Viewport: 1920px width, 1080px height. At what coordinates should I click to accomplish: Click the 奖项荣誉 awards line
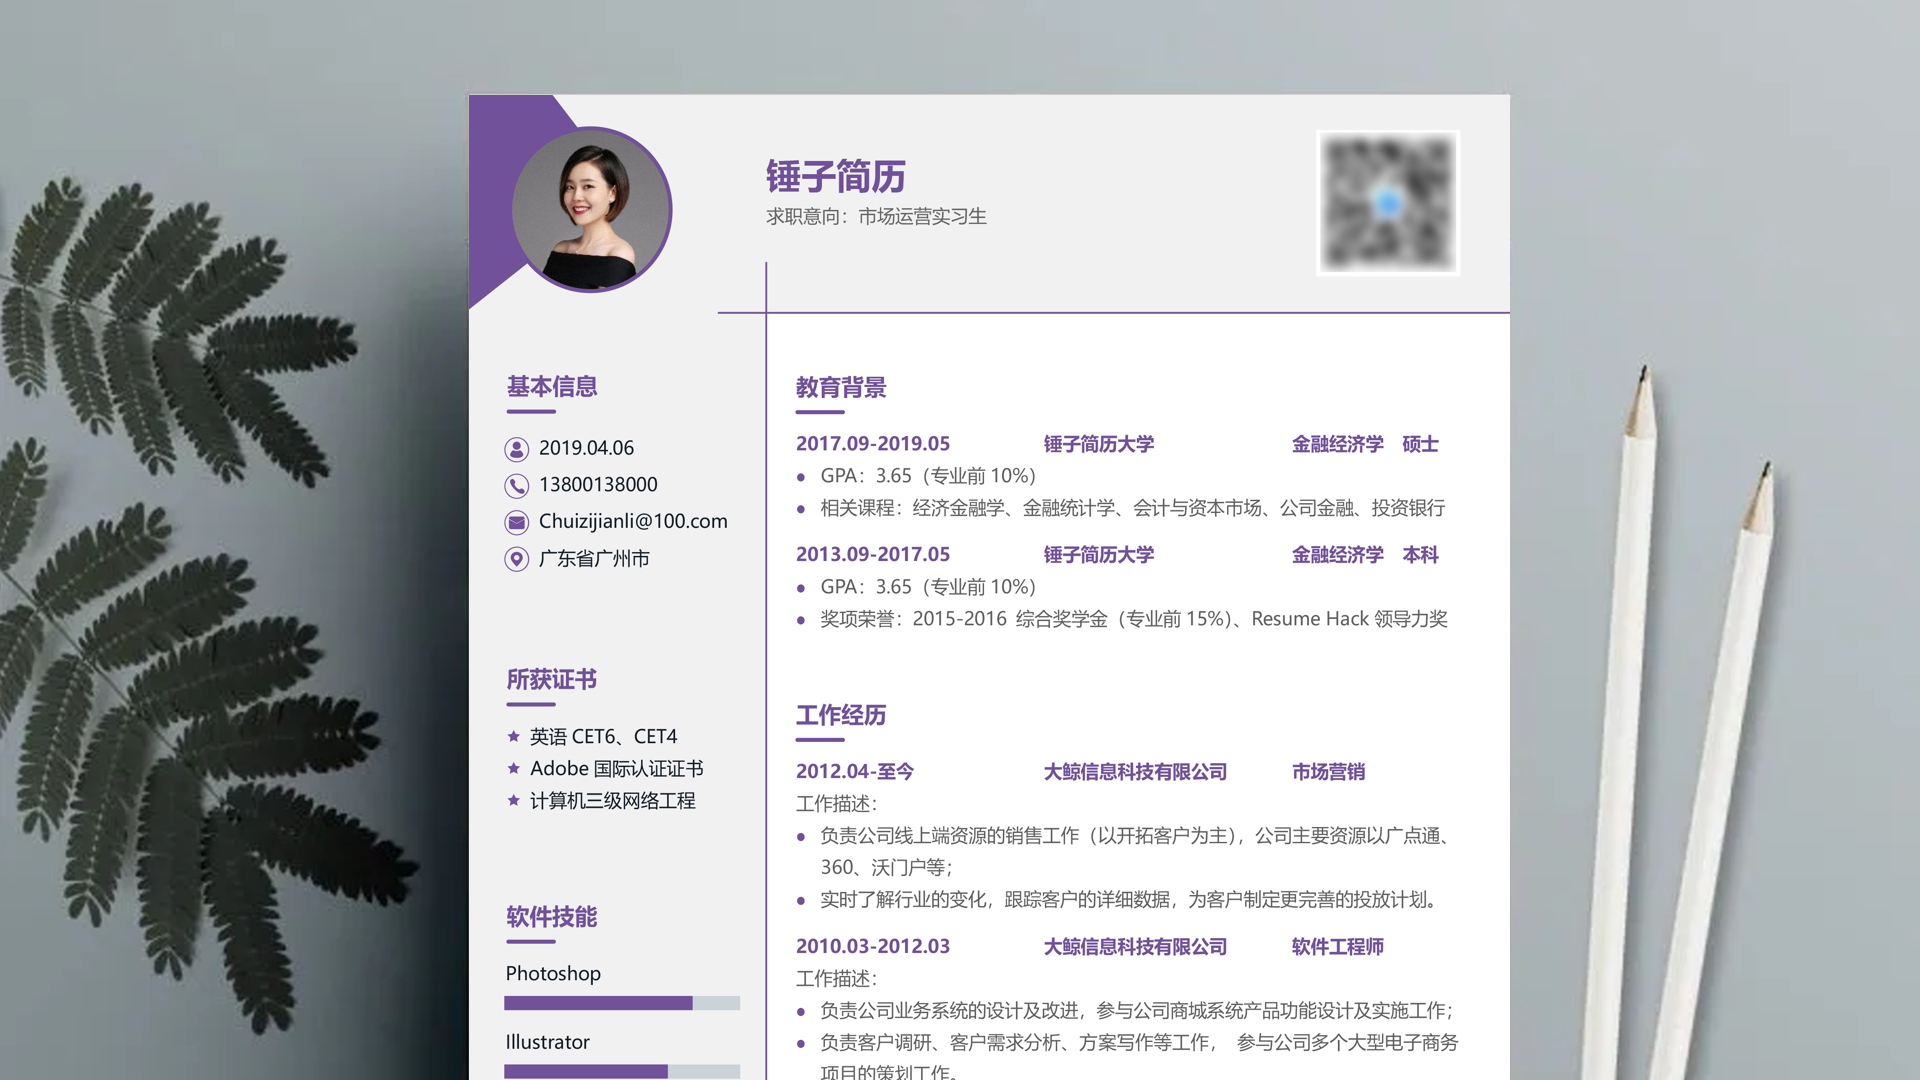pos(1134,618)
